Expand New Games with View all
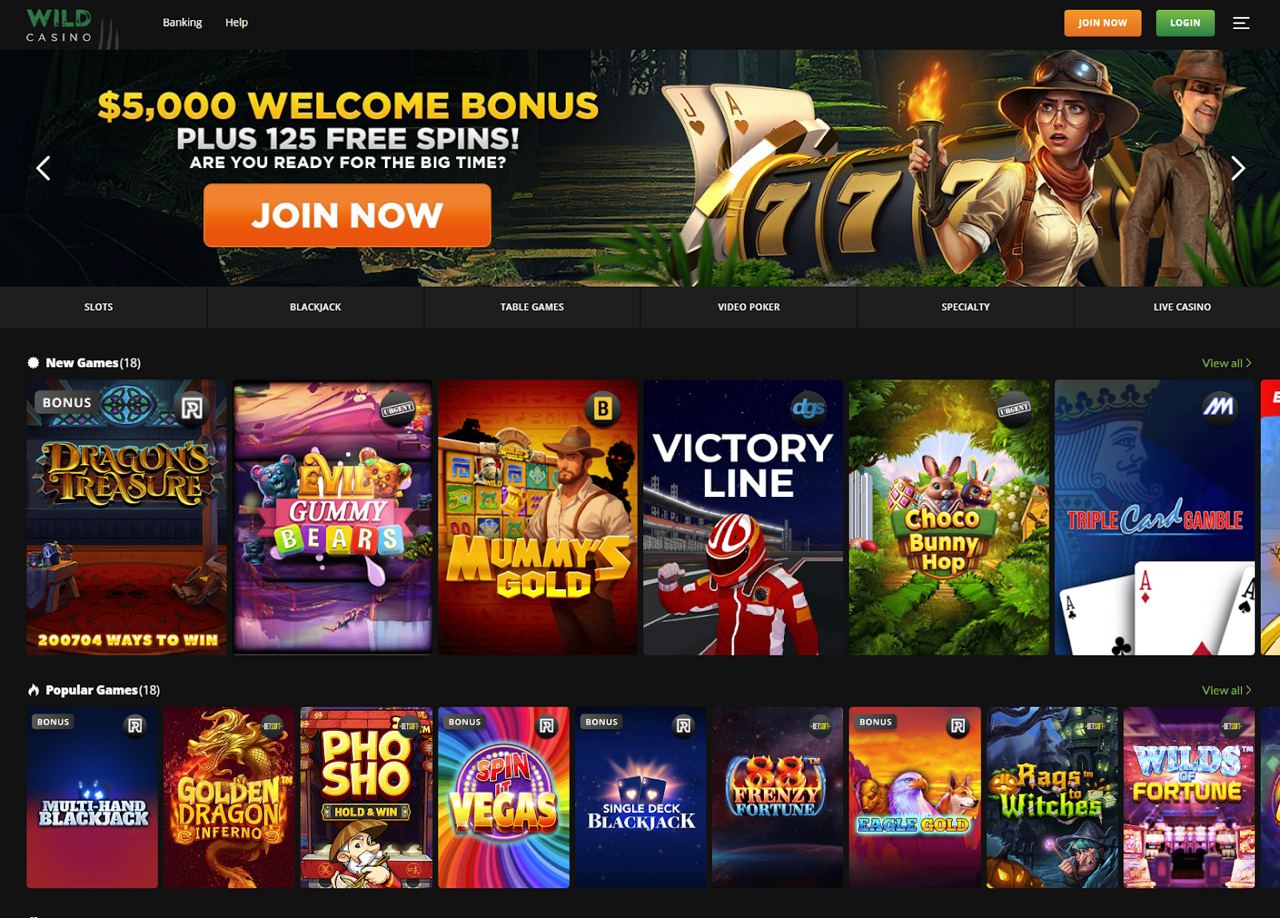The image size is (1280, 918). (x=1226, y=363)
